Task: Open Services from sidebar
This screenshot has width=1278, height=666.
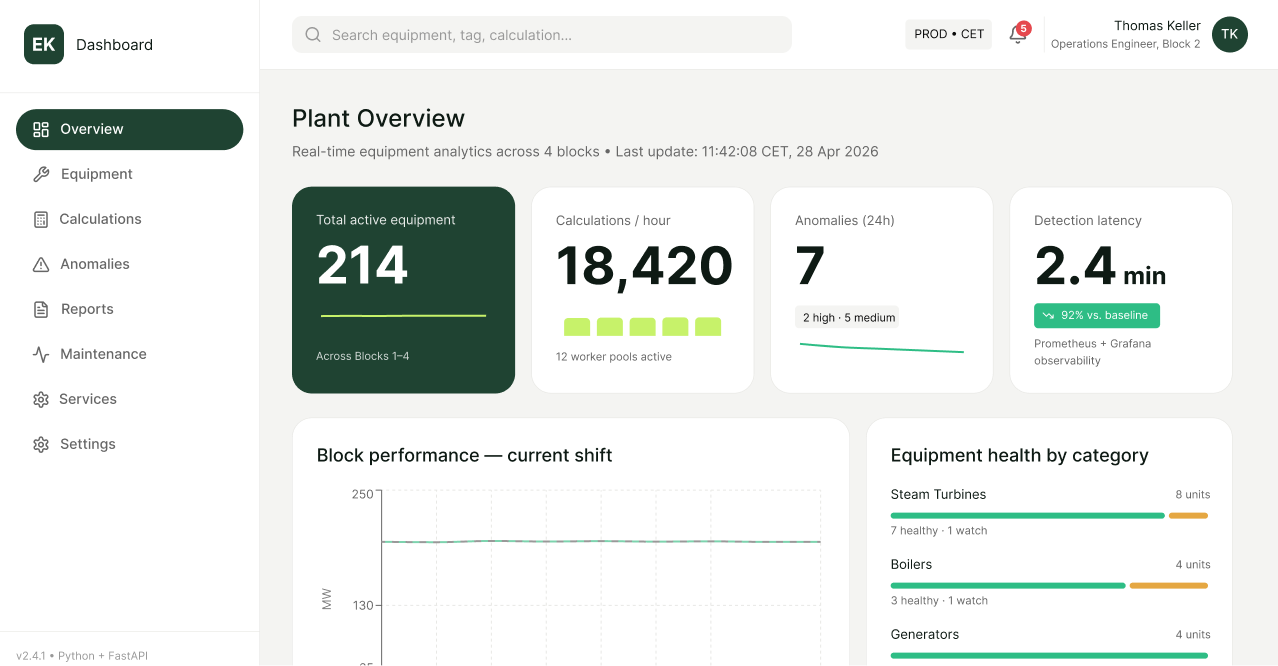Action: click(x=130, y=399)
